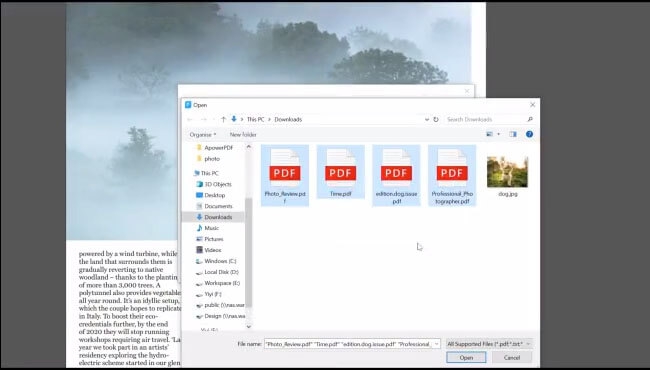Click the Cancel button

(x=512, y=358)
